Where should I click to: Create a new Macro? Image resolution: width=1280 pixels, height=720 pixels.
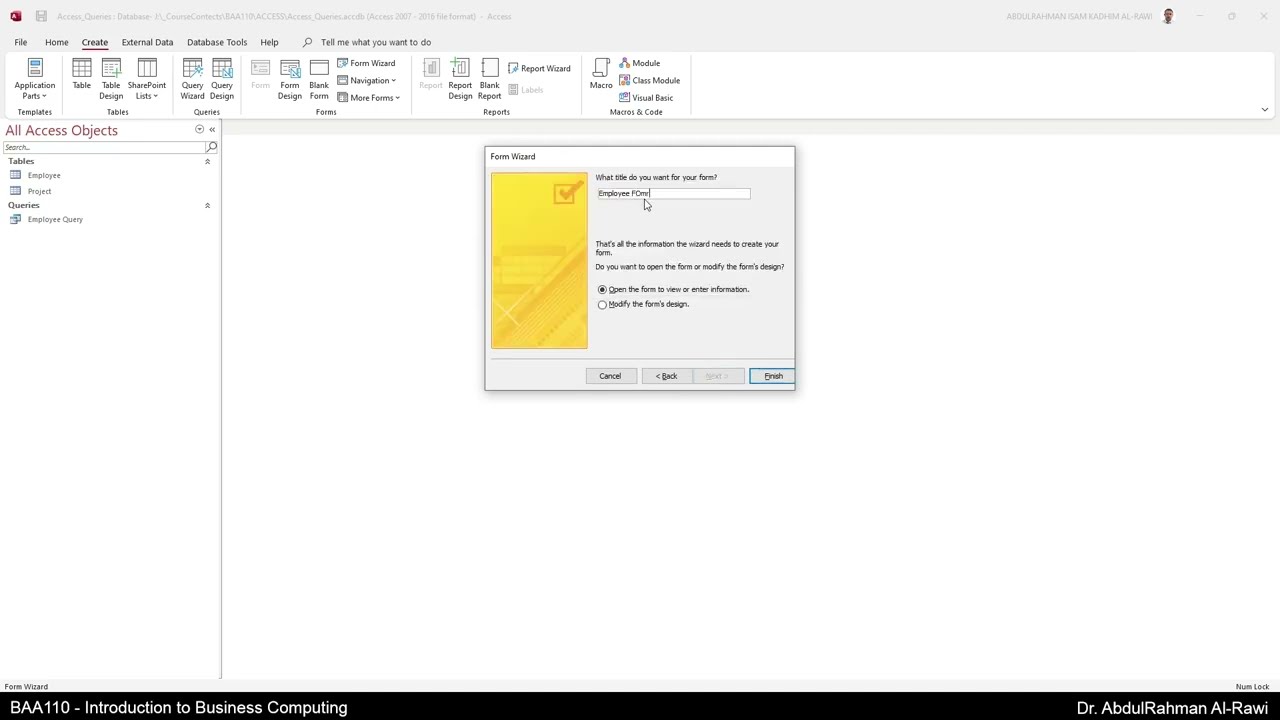601,74
